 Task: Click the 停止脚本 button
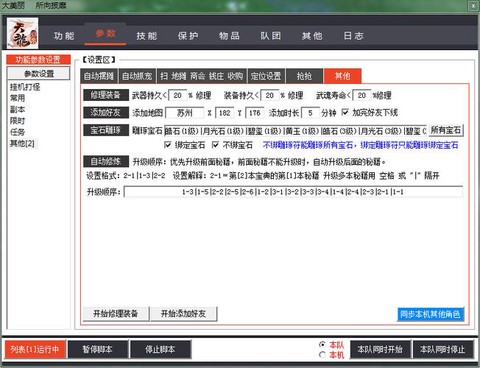pos(160,349)
